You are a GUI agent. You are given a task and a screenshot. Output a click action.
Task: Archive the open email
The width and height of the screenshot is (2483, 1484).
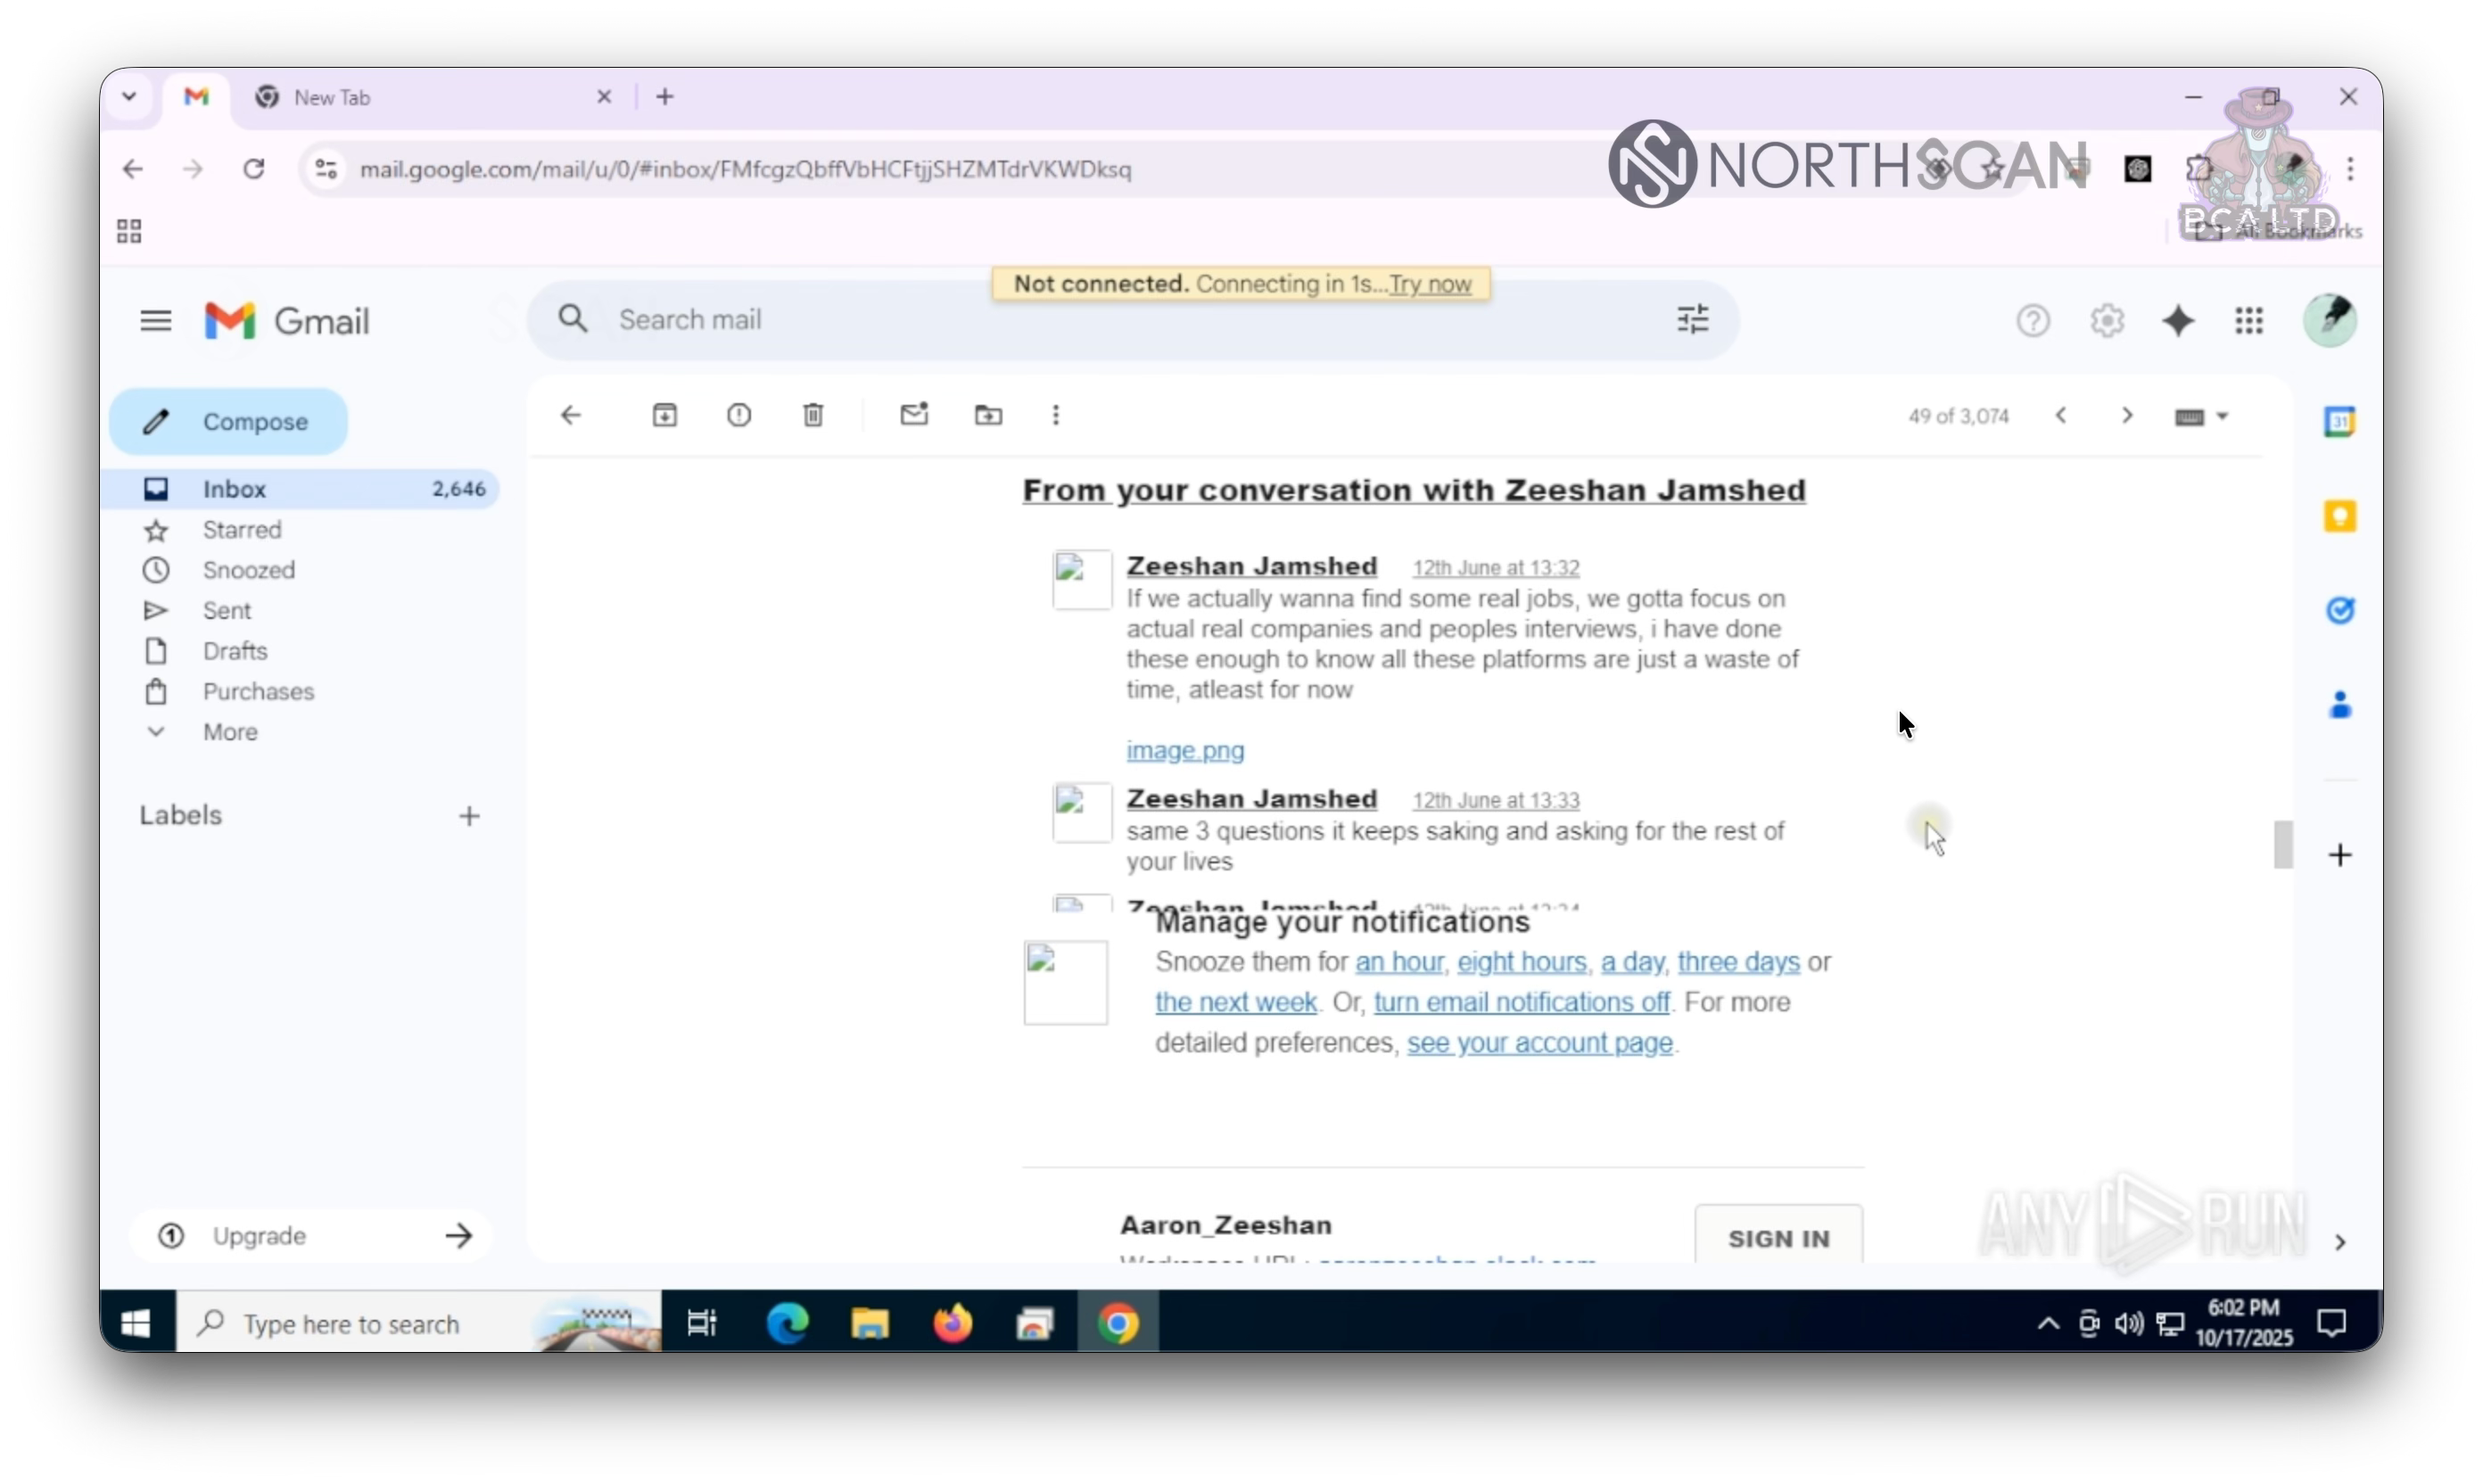coord(665,415)
